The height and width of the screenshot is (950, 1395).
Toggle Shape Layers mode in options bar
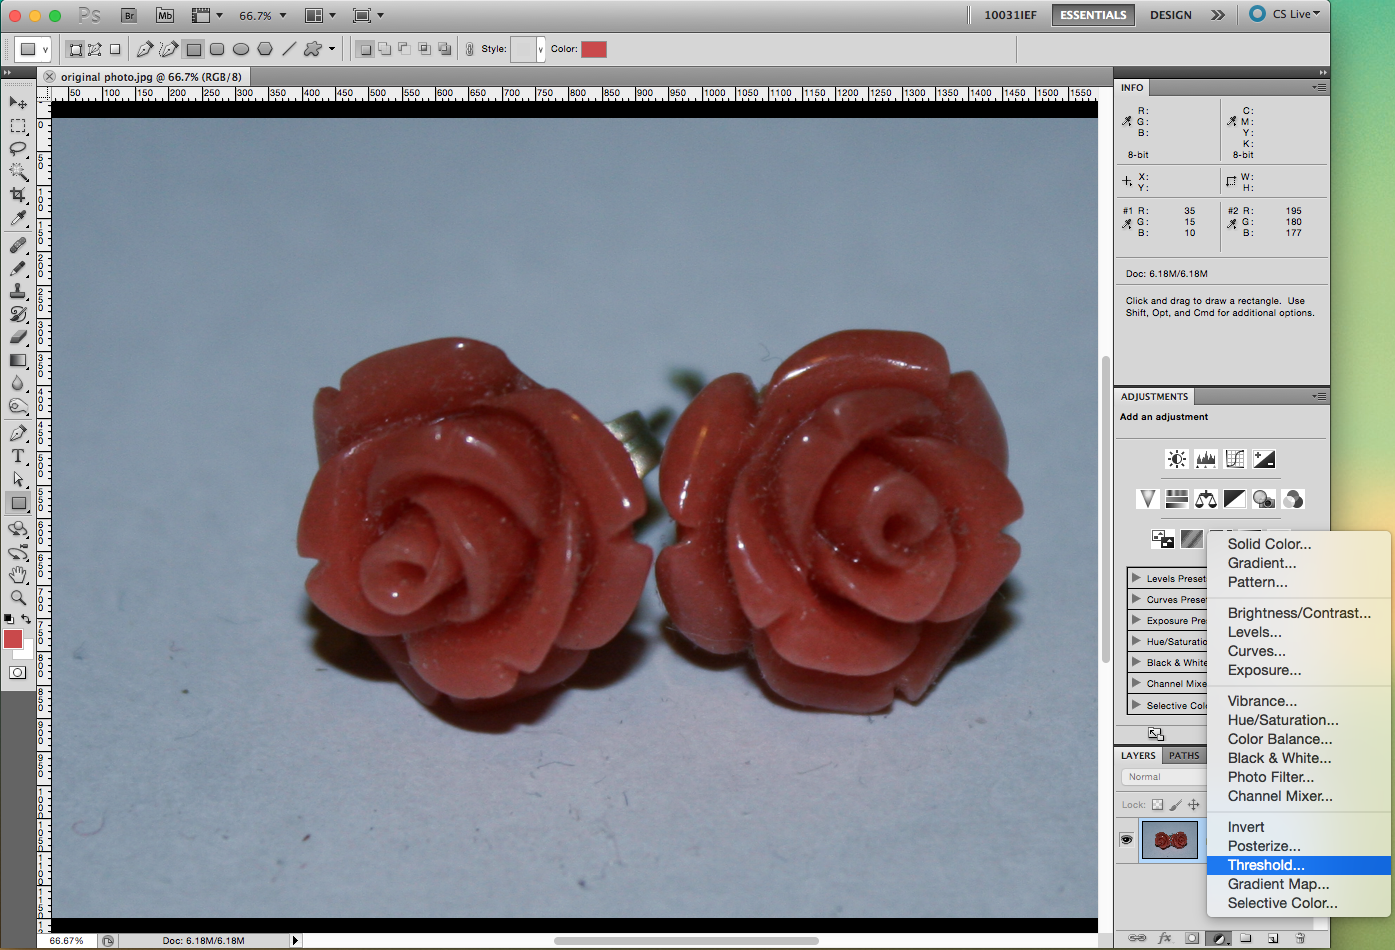coord(75,49)
